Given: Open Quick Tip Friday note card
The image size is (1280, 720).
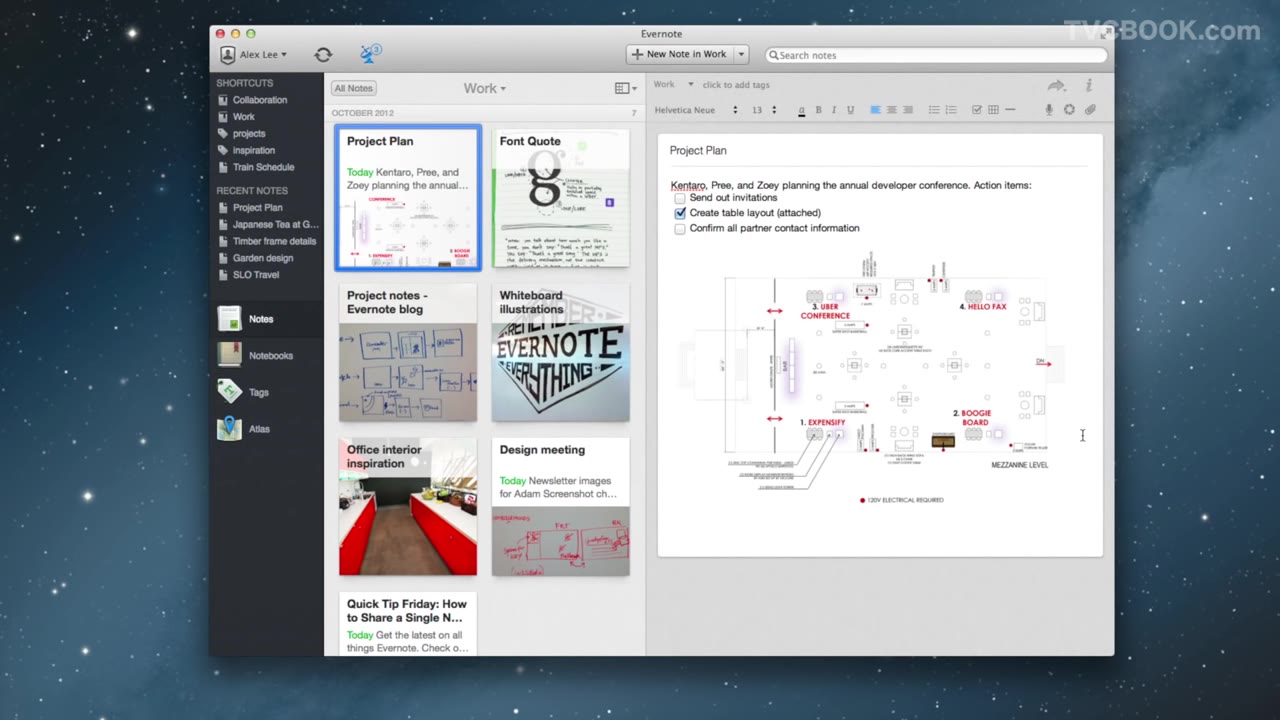Looking at the screenshot, I should click(408, 624).
